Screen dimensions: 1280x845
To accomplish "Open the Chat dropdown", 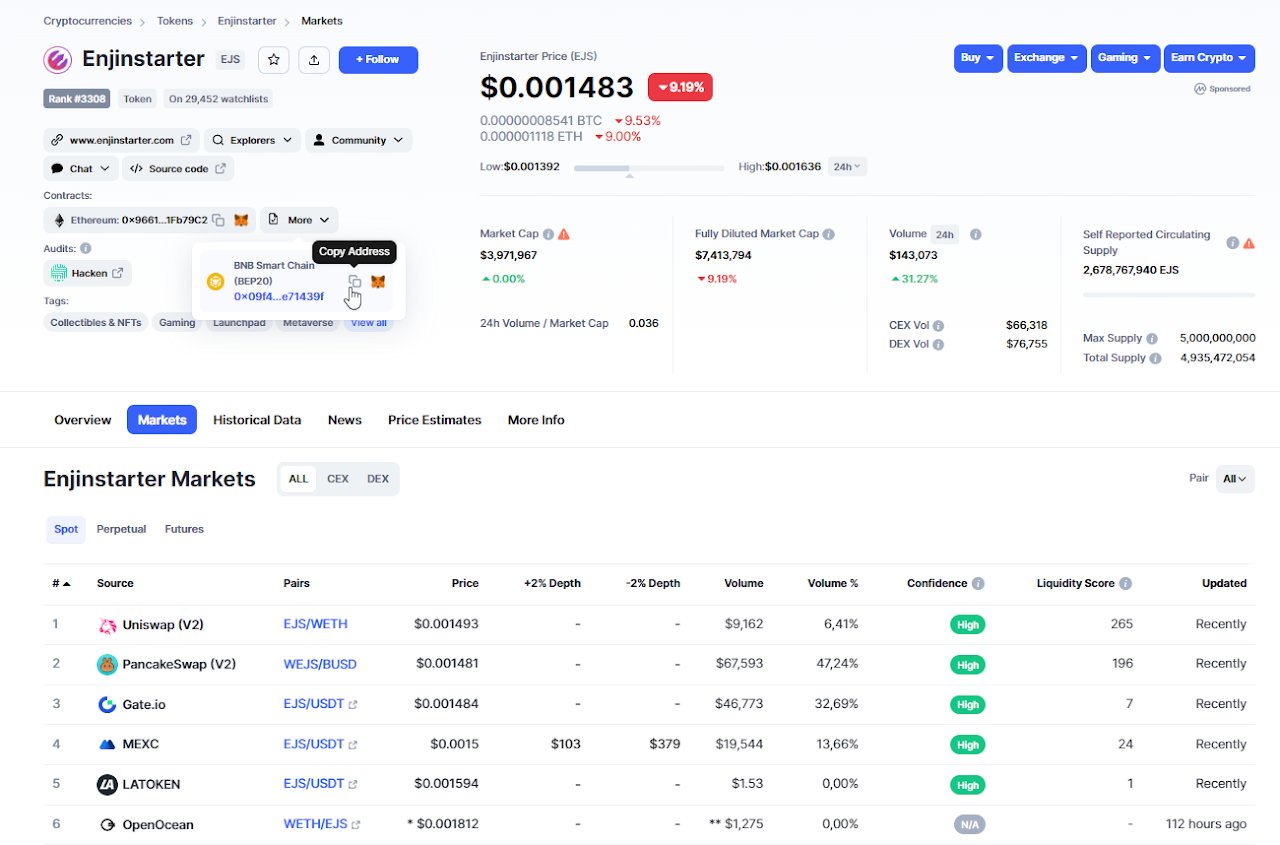I will 81,169.
